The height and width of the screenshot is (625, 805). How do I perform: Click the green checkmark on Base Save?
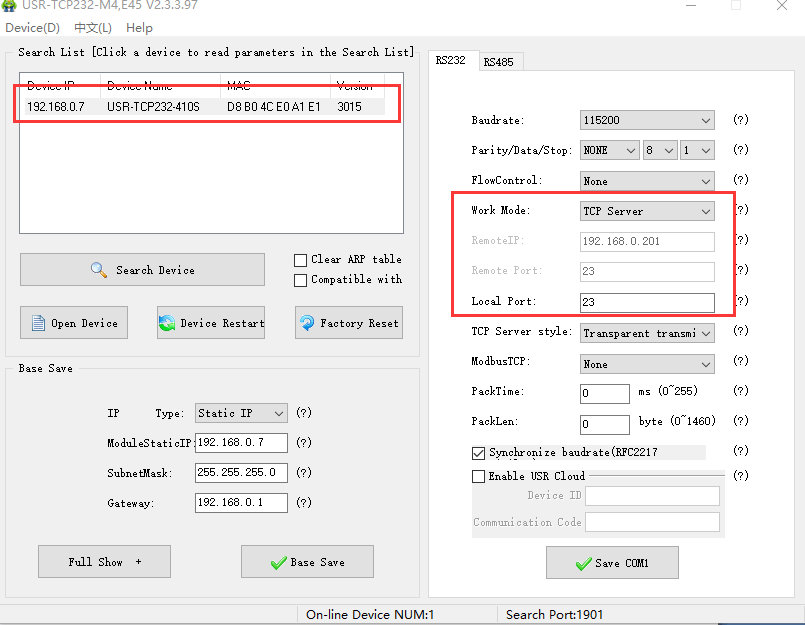[x=278, y=563]
